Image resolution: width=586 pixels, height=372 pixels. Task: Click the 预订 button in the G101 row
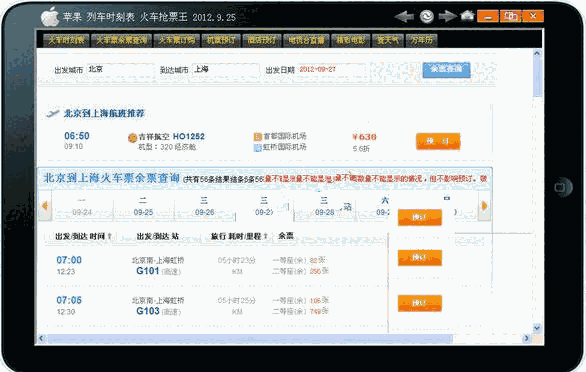tap(420, 258)
